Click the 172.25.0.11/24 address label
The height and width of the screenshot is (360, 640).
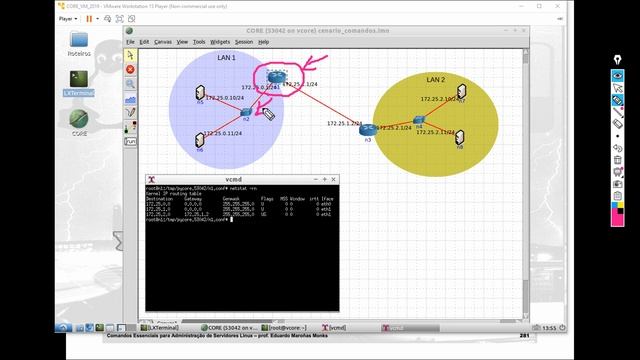[222, 133]
